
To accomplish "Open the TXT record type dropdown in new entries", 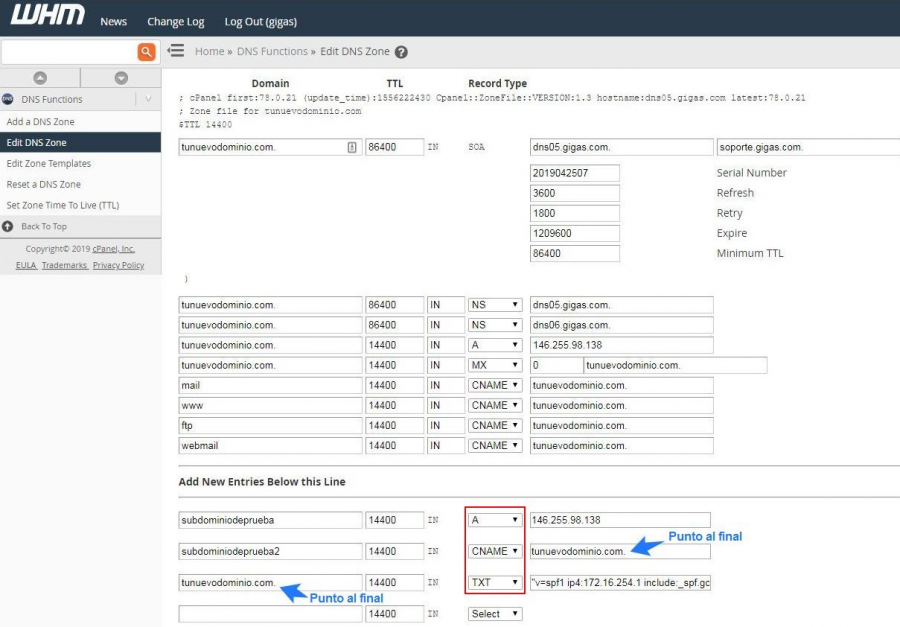I will [495, 582].
